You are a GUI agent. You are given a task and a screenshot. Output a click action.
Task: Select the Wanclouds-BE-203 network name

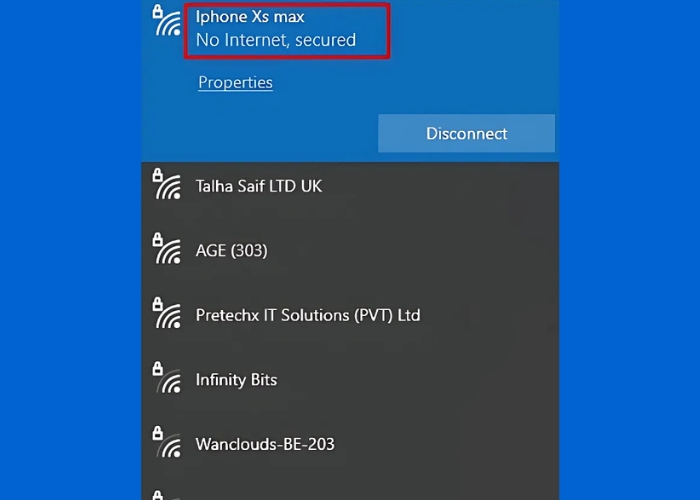pos(265,444)
